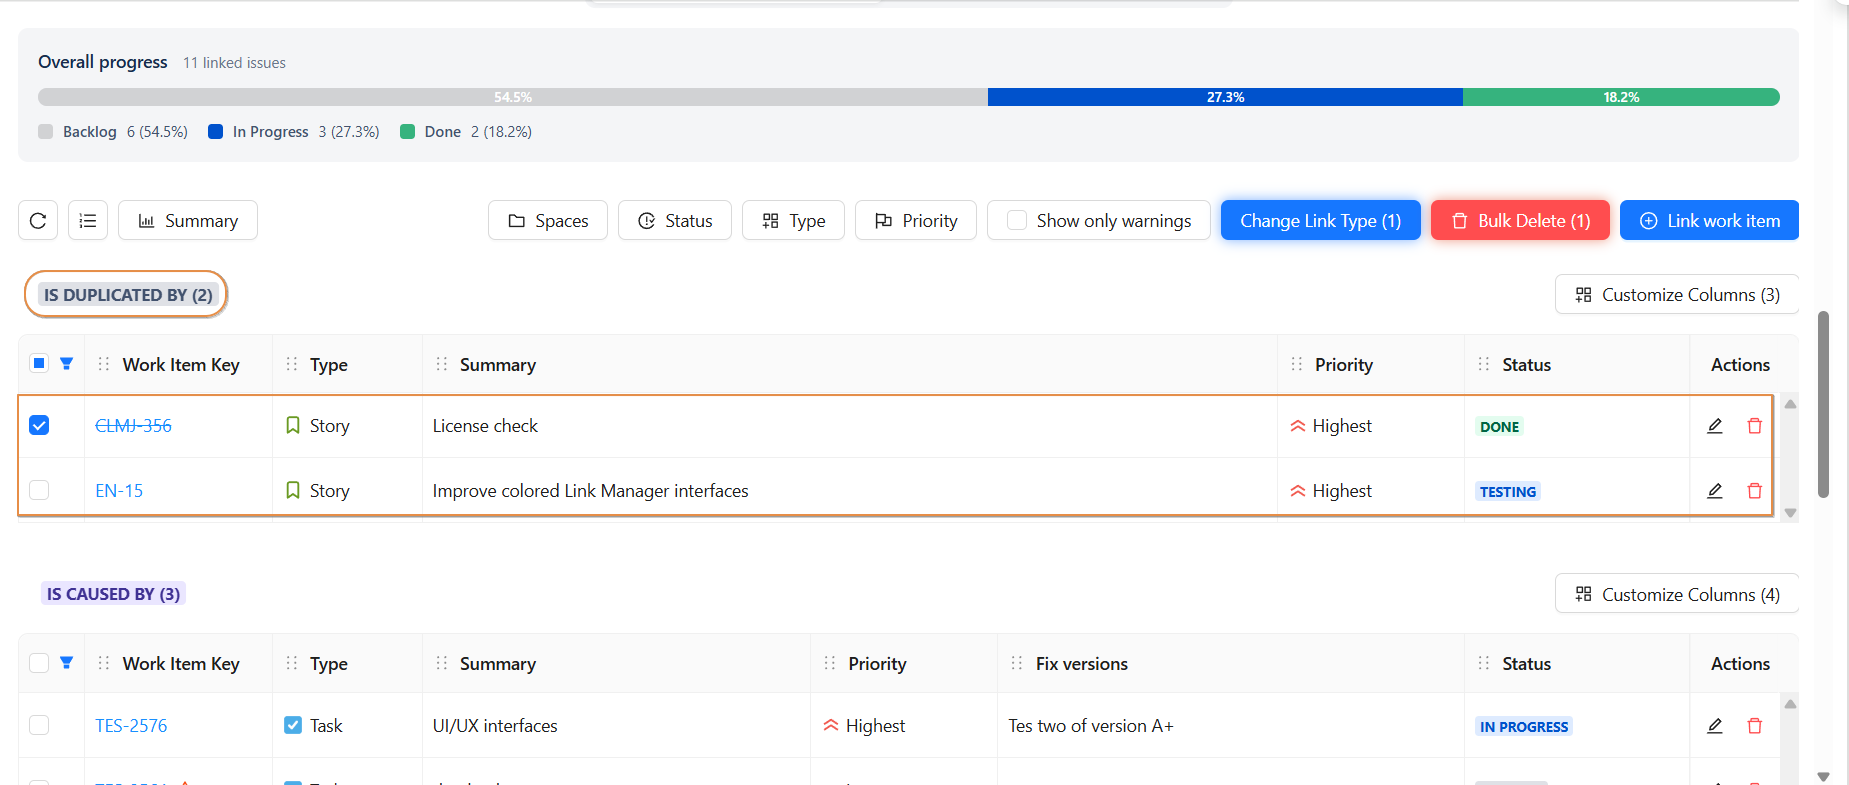
Task: Click filter funnel icon in Is Caused By table
Action: coord(67,663)
